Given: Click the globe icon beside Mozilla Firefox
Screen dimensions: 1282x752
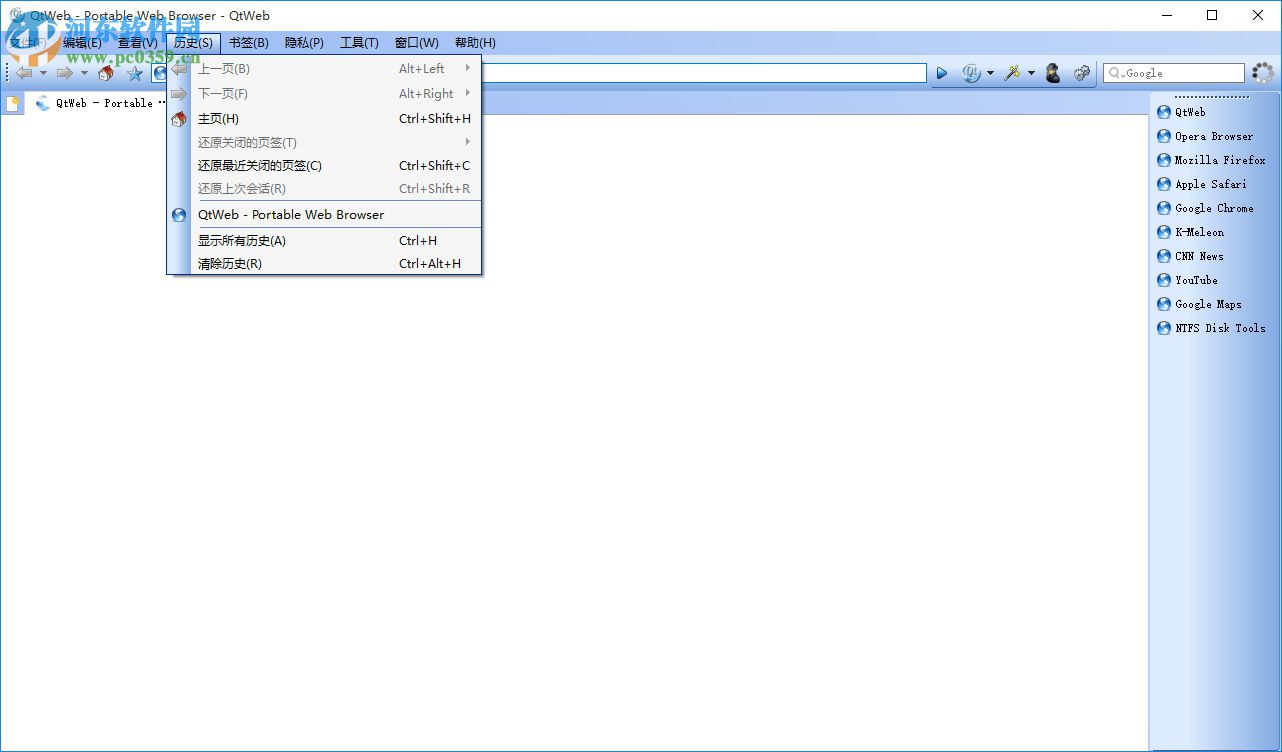Looking at the screenshot, I should (1164, 160).
